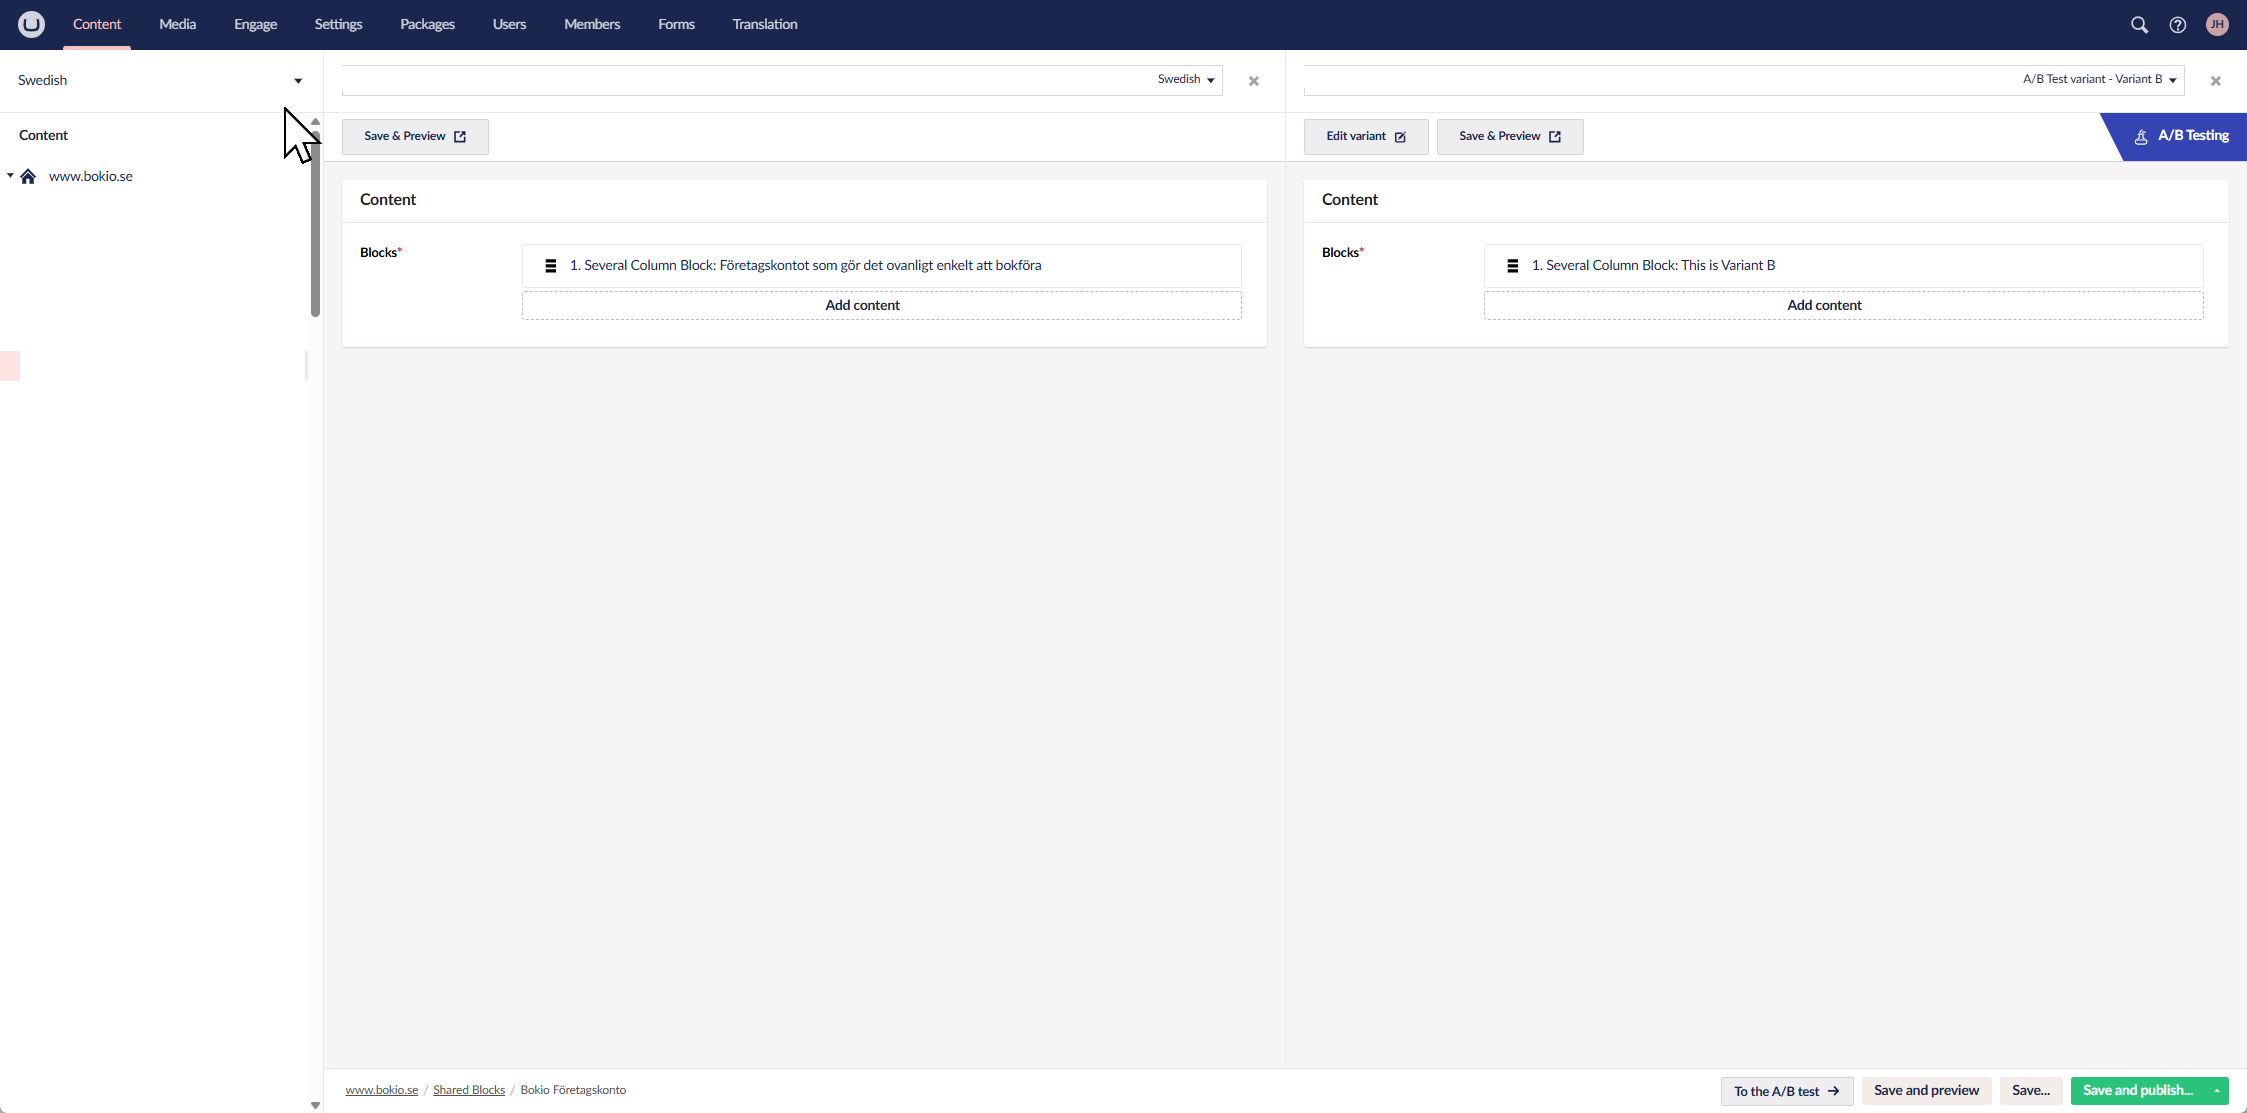2247x1113 pixels.
Task: Expand the Save and publish arrow menu
Action: (x=2217, y=1091)
